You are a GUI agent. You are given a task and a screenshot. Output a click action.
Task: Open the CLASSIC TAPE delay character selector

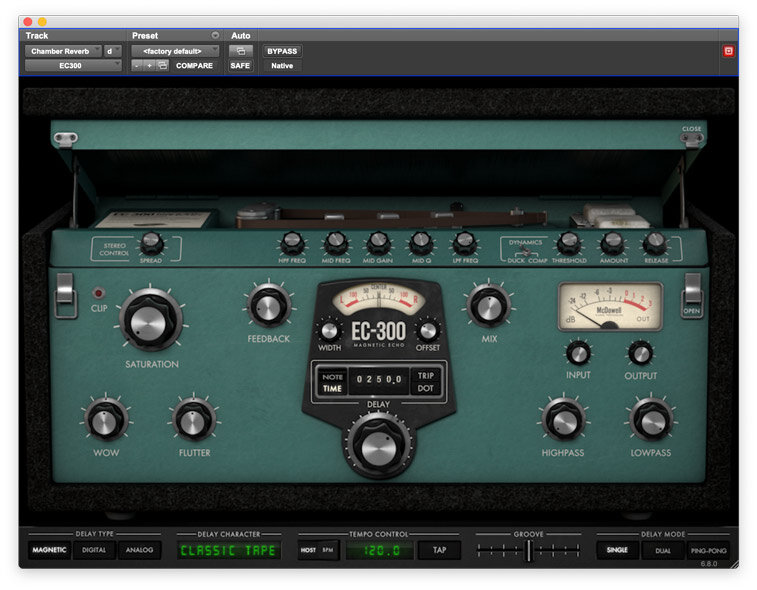[228, 550]
